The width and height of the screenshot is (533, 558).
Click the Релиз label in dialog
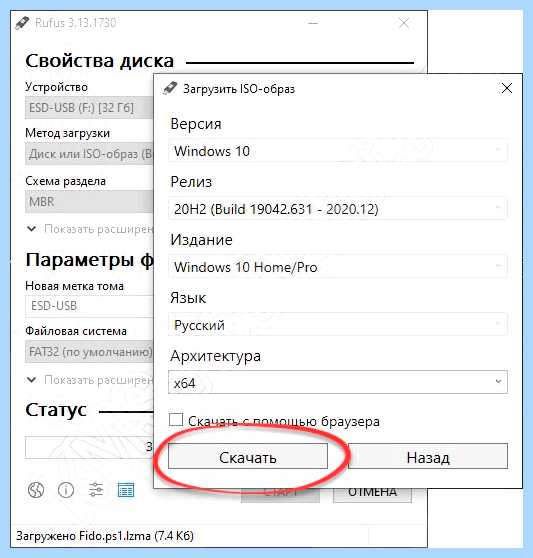click(x=191, y=181)
